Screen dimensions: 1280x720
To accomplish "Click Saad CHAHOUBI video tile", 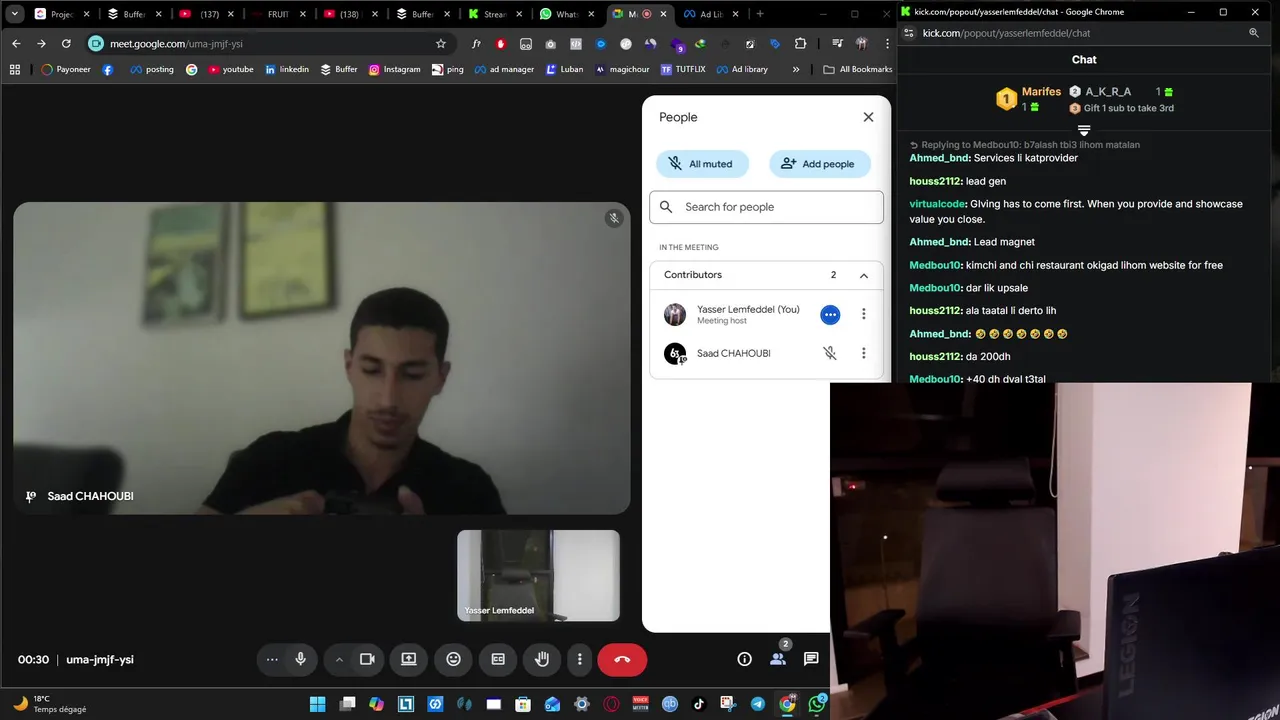I will point(322,358).
